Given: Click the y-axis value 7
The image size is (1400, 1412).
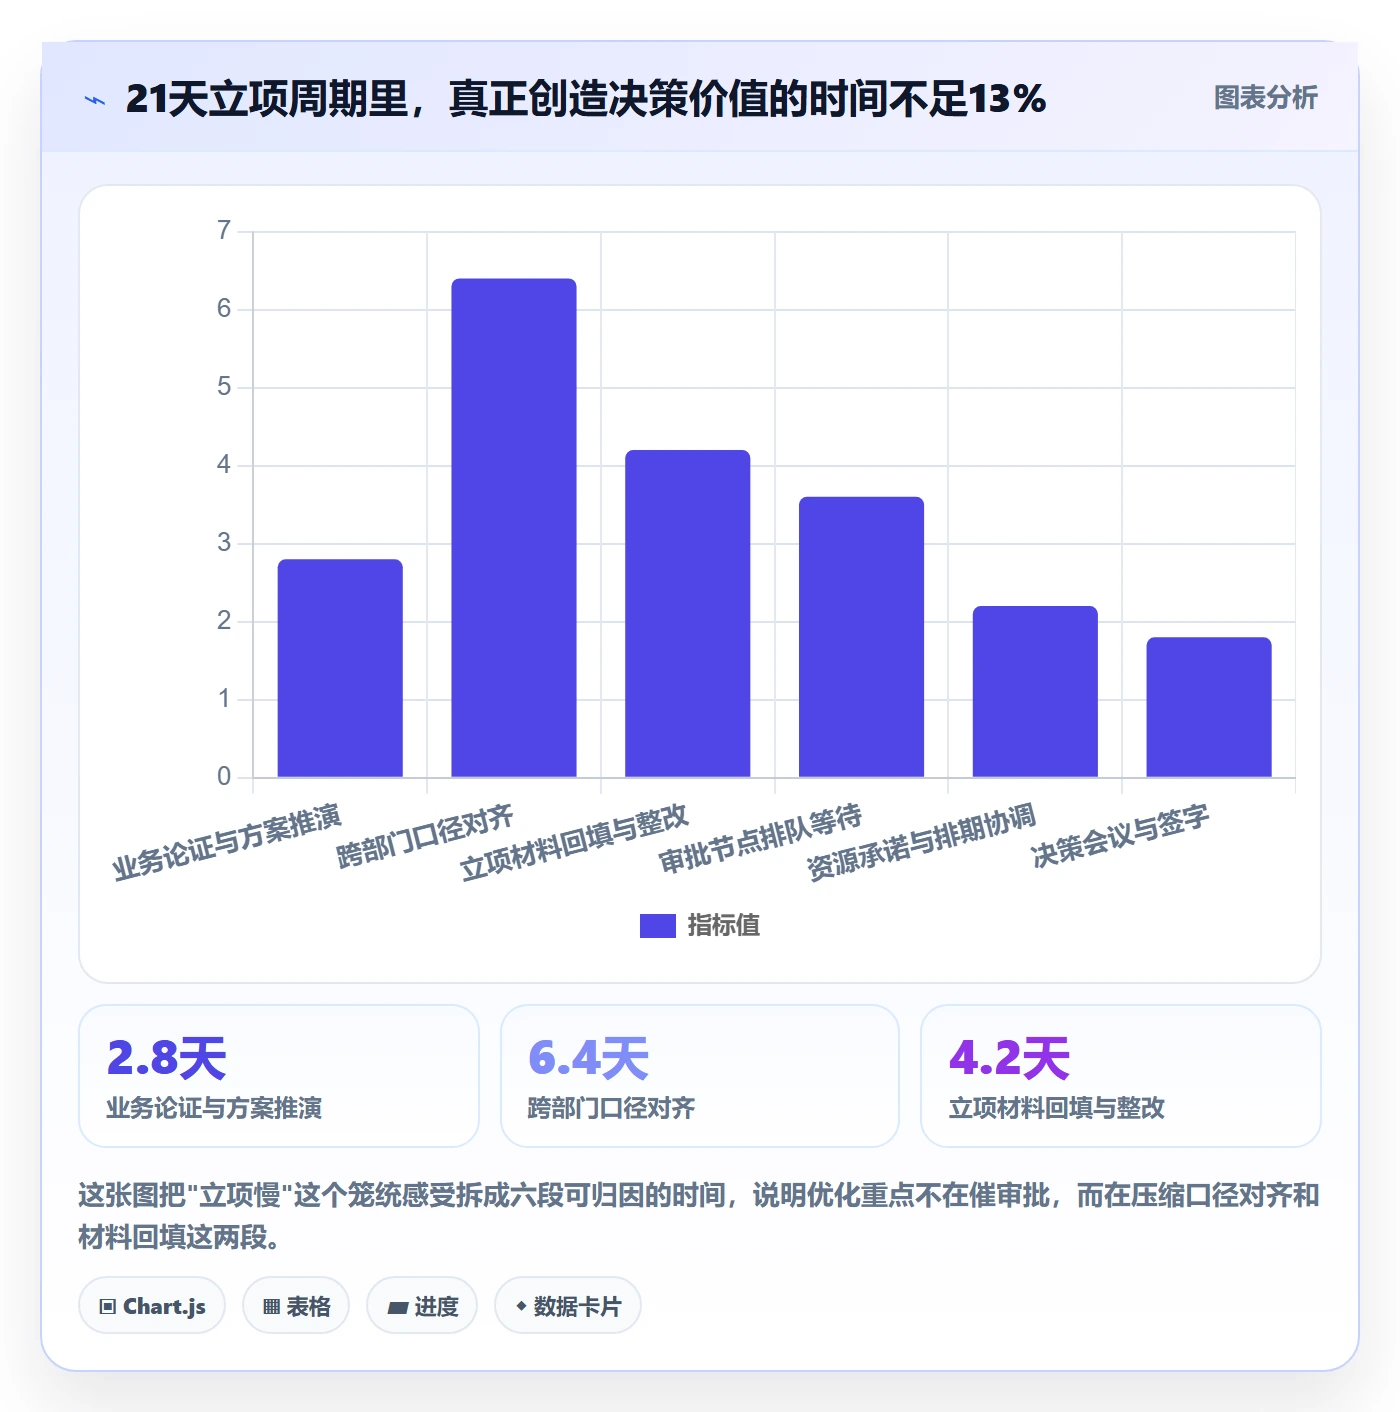Looking at the screenshot, I should (224, 231).
